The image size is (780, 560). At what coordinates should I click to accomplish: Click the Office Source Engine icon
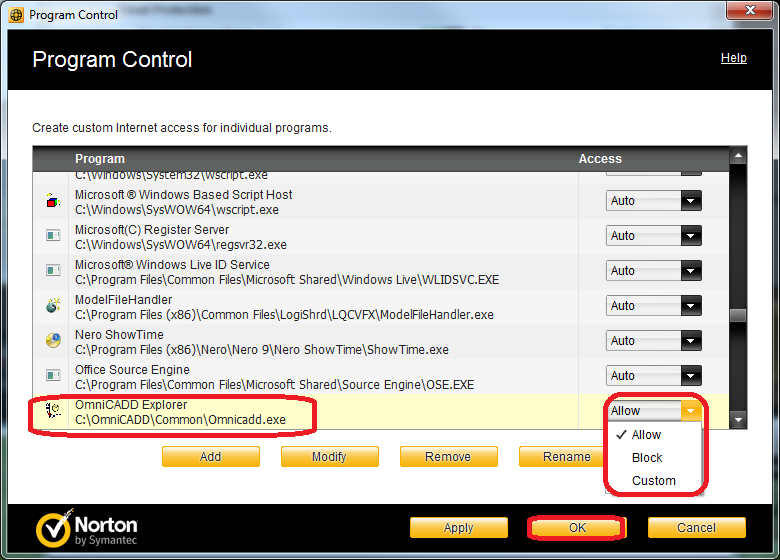53,375
